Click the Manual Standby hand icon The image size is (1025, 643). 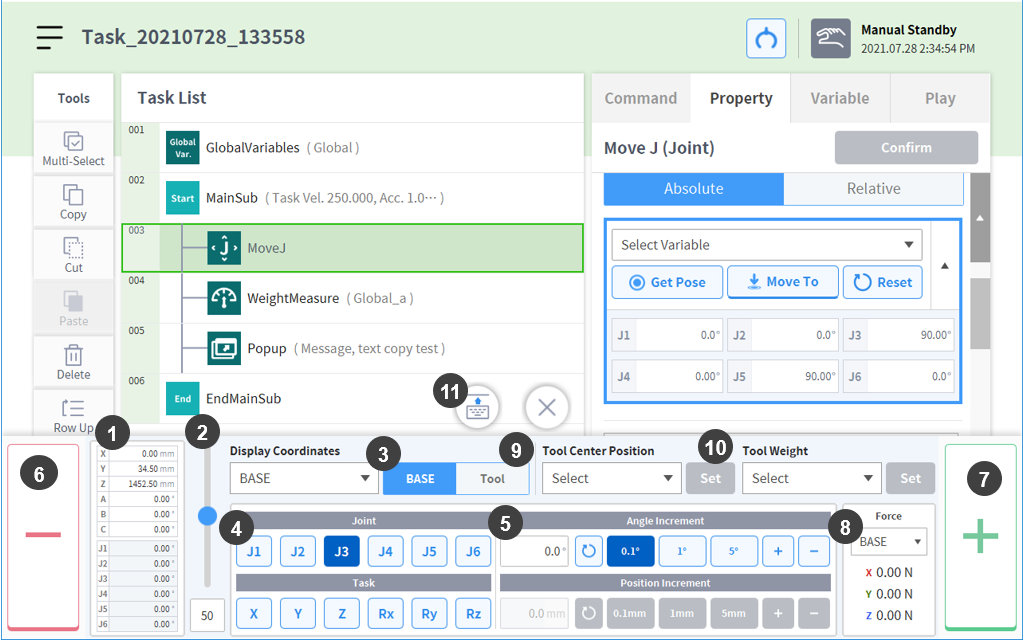click(x=830, y=39)
